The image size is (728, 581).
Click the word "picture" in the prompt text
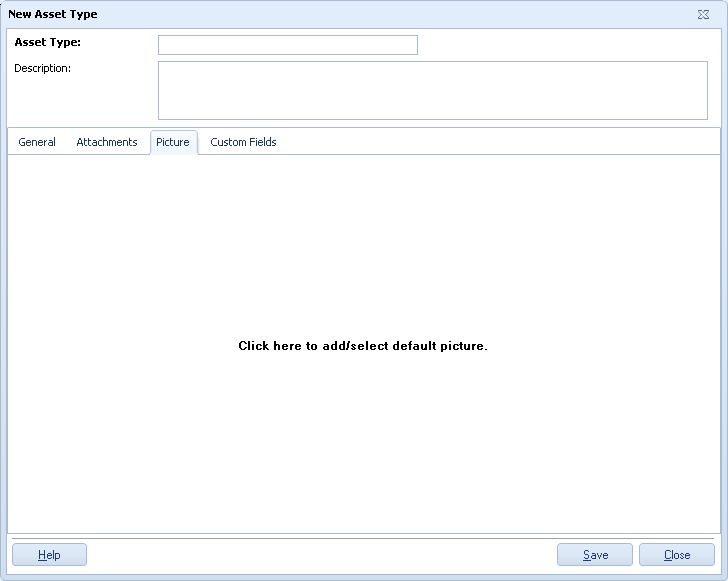[462, 346]
